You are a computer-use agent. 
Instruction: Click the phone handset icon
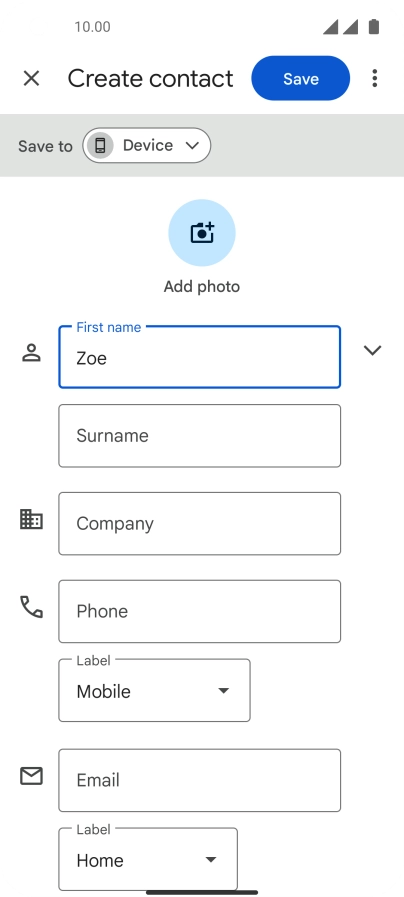click(31, 607)
